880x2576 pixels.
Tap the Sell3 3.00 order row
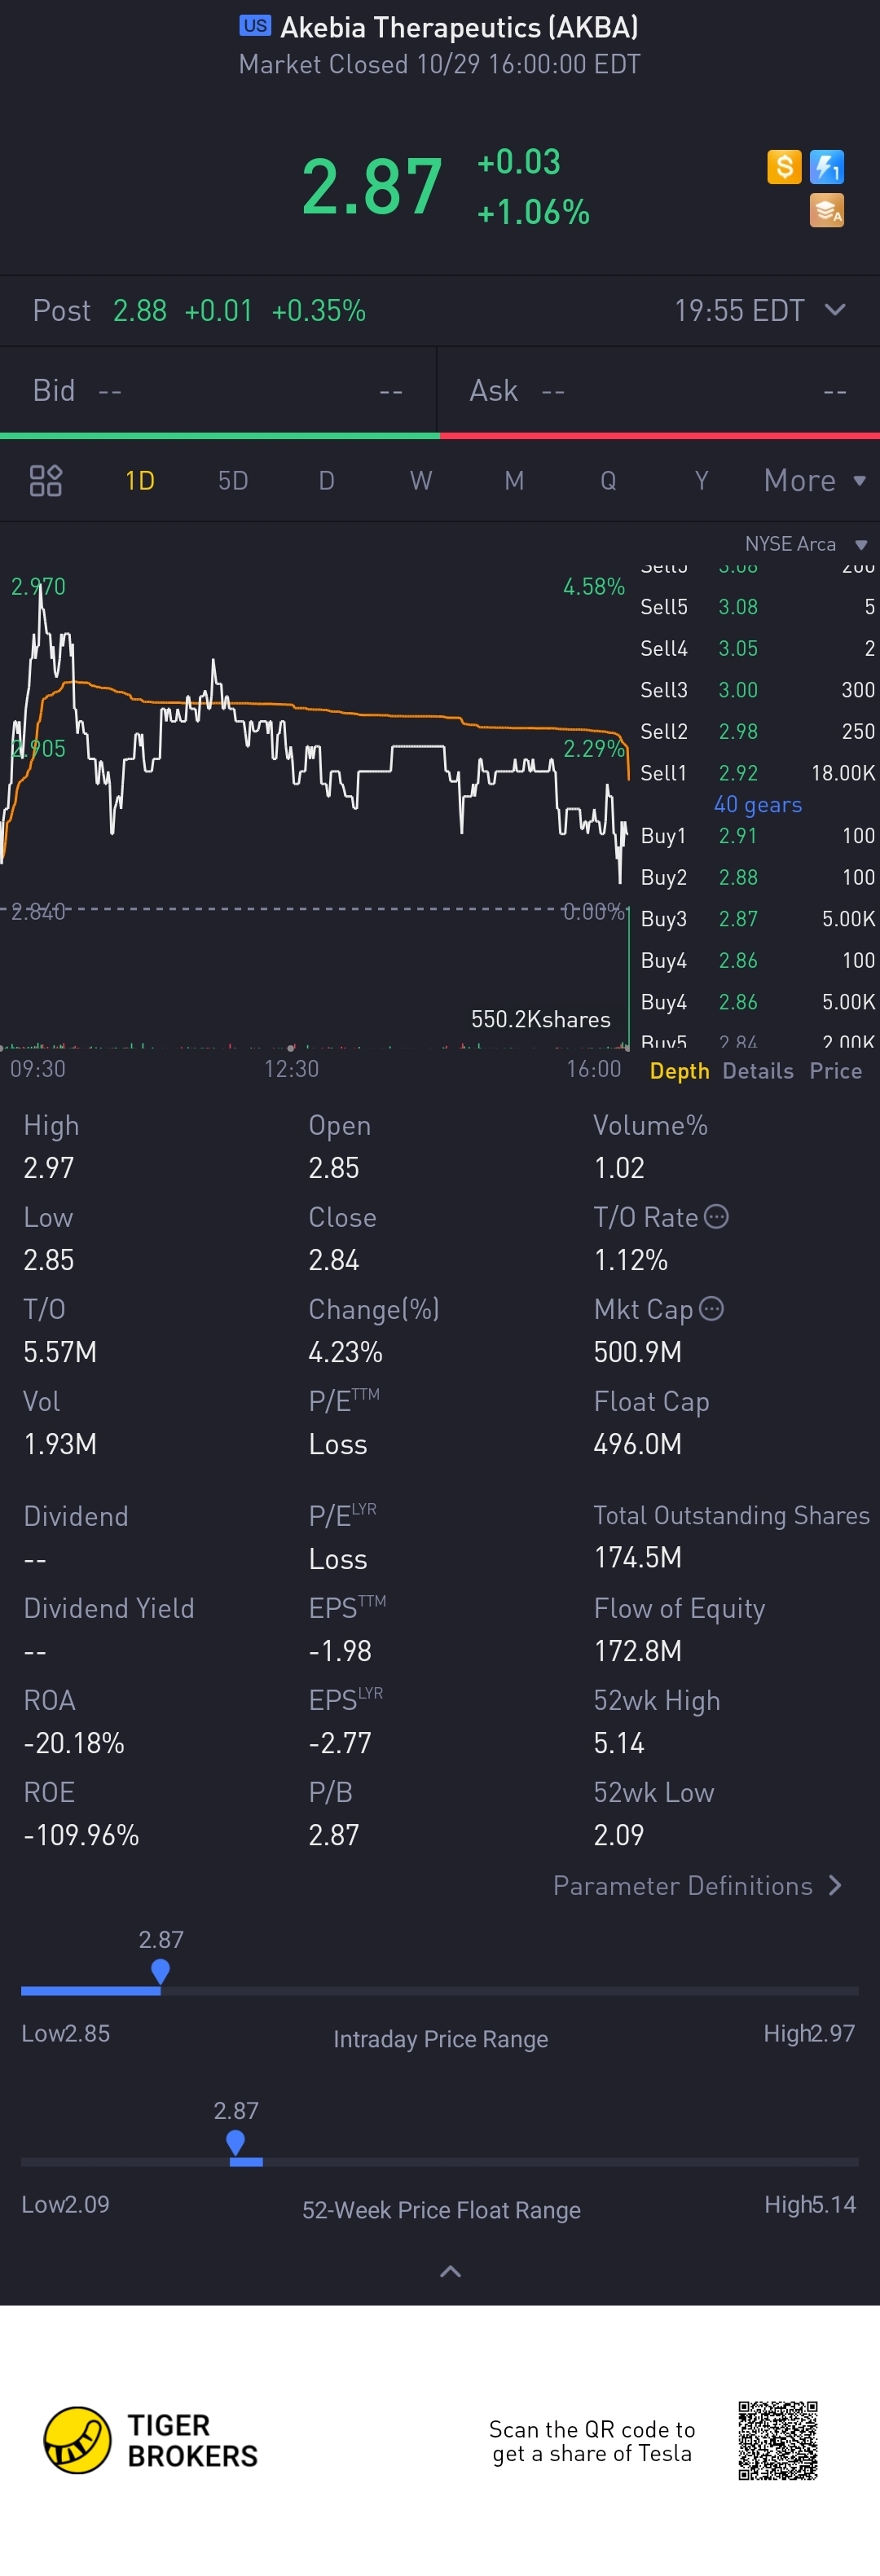[x=757, y=690]
